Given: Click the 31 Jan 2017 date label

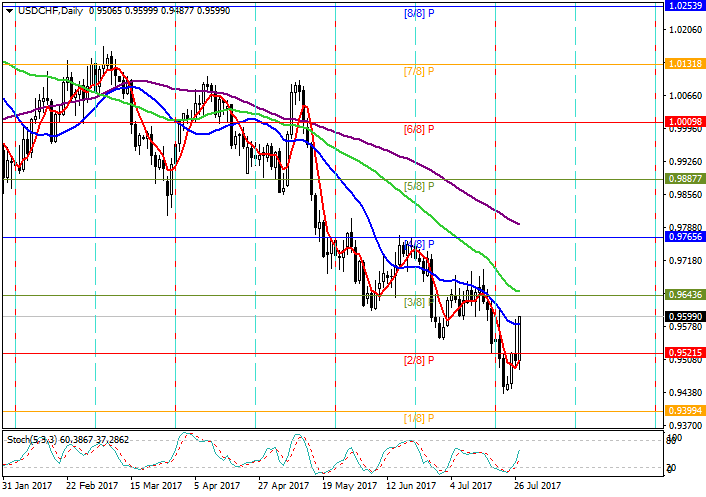Looking at the screenshot, I should (27, 486).
